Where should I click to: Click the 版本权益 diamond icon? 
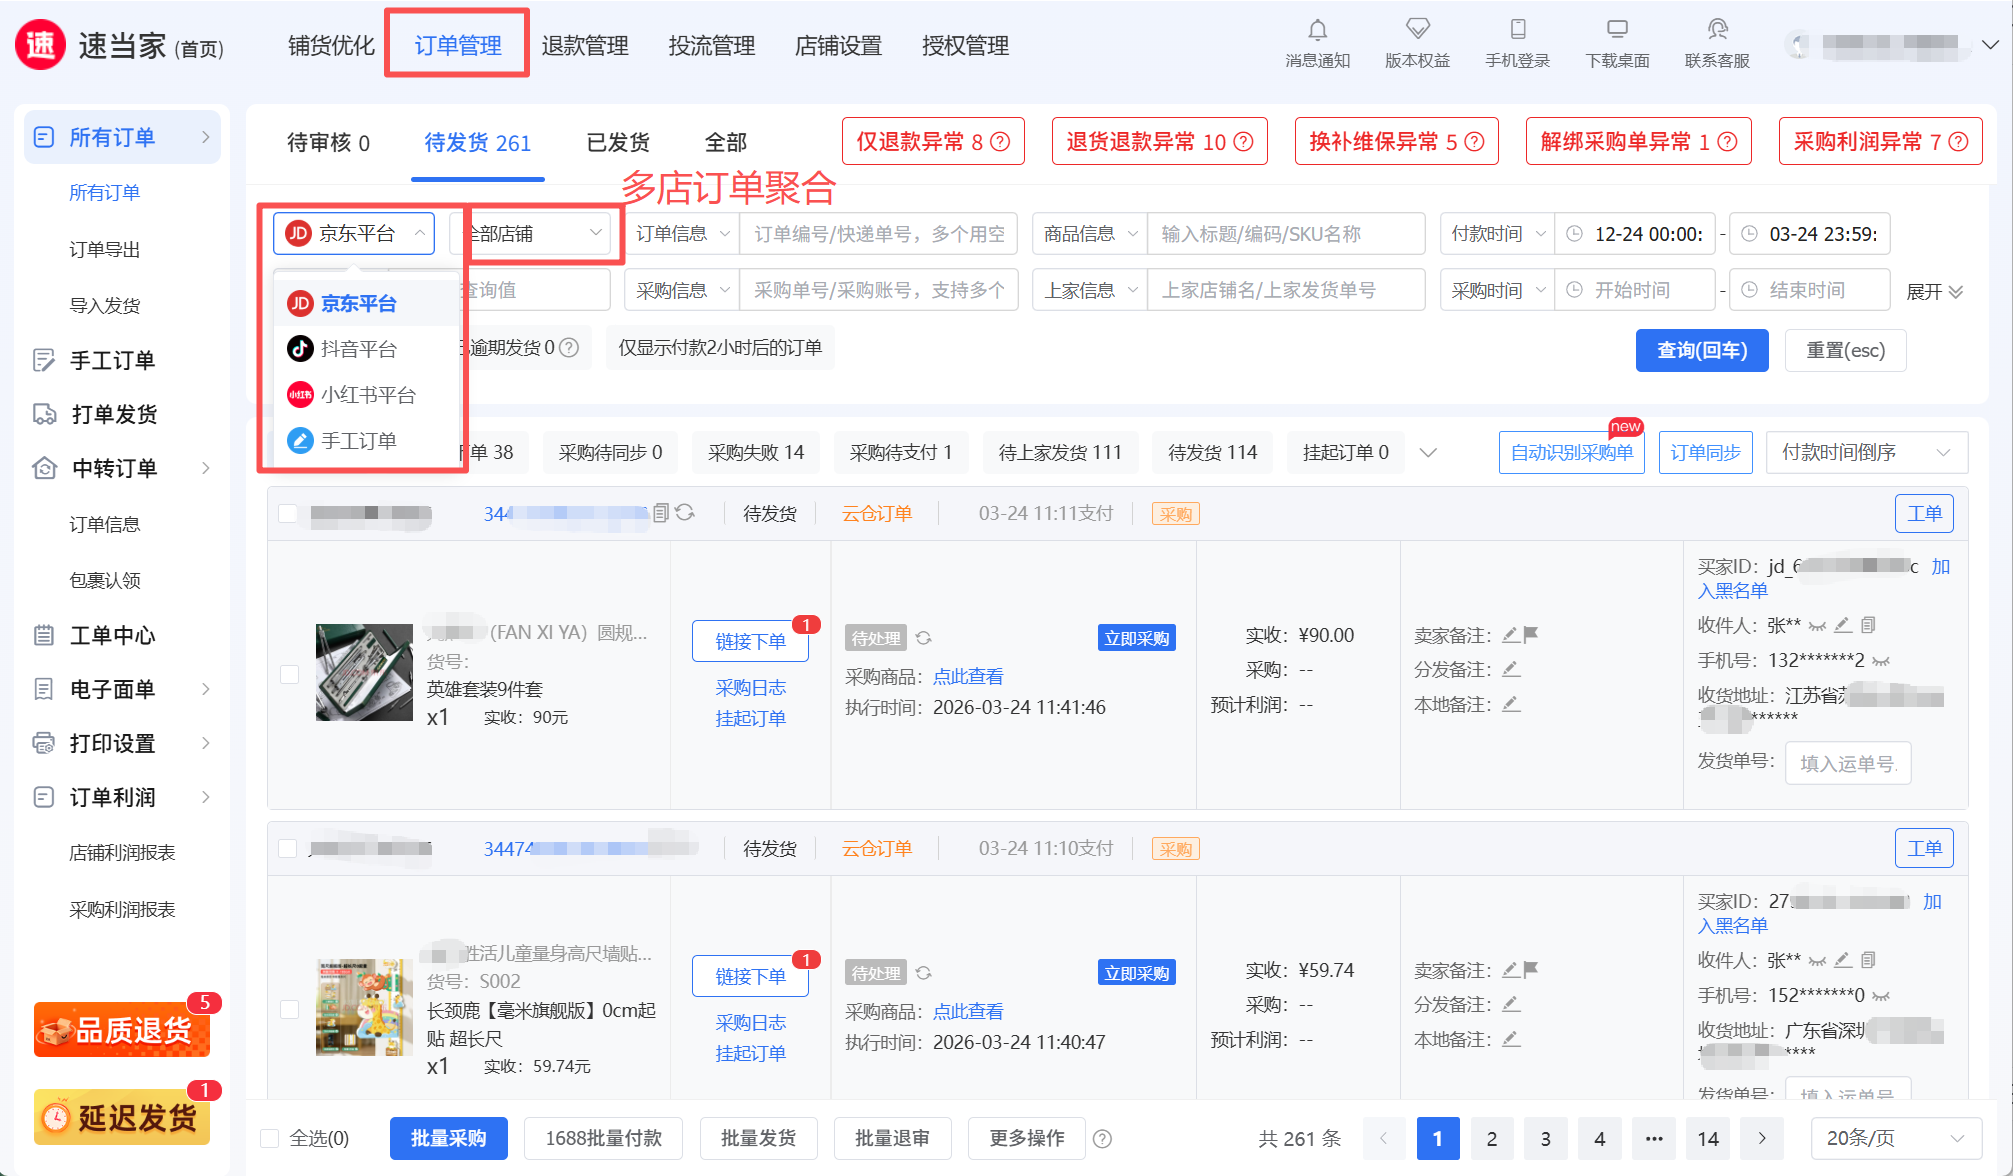point(1417,30)
